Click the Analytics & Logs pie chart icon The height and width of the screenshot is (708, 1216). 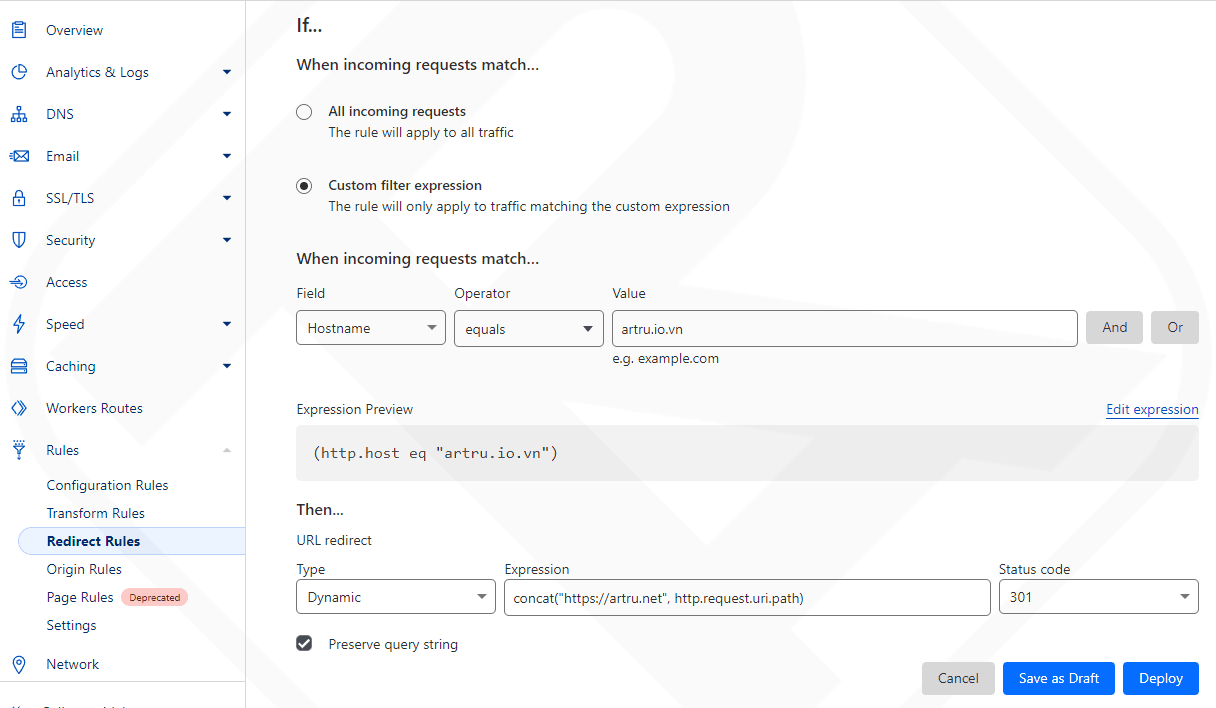(x=19, y=72)
